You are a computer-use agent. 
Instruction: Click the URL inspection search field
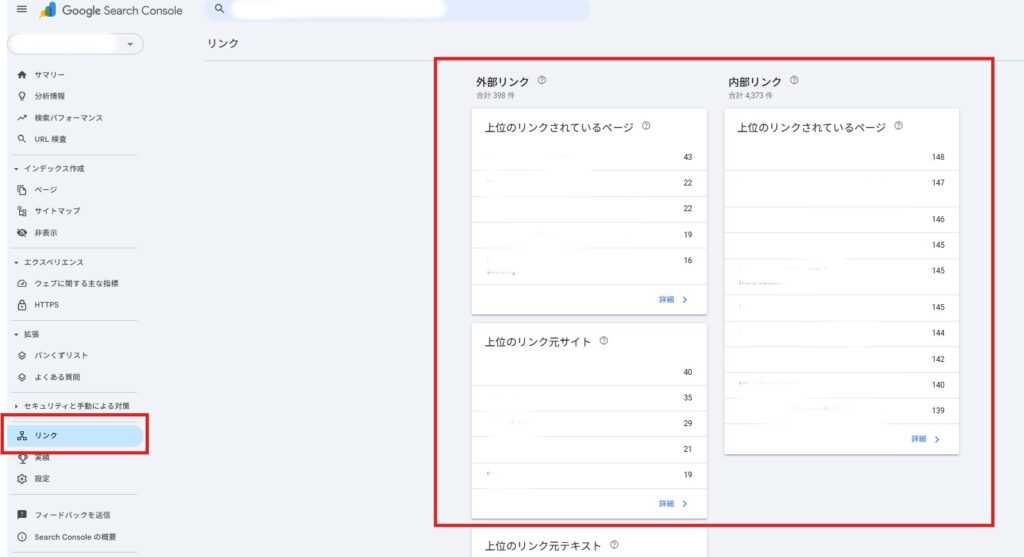[x=397, y=9]
